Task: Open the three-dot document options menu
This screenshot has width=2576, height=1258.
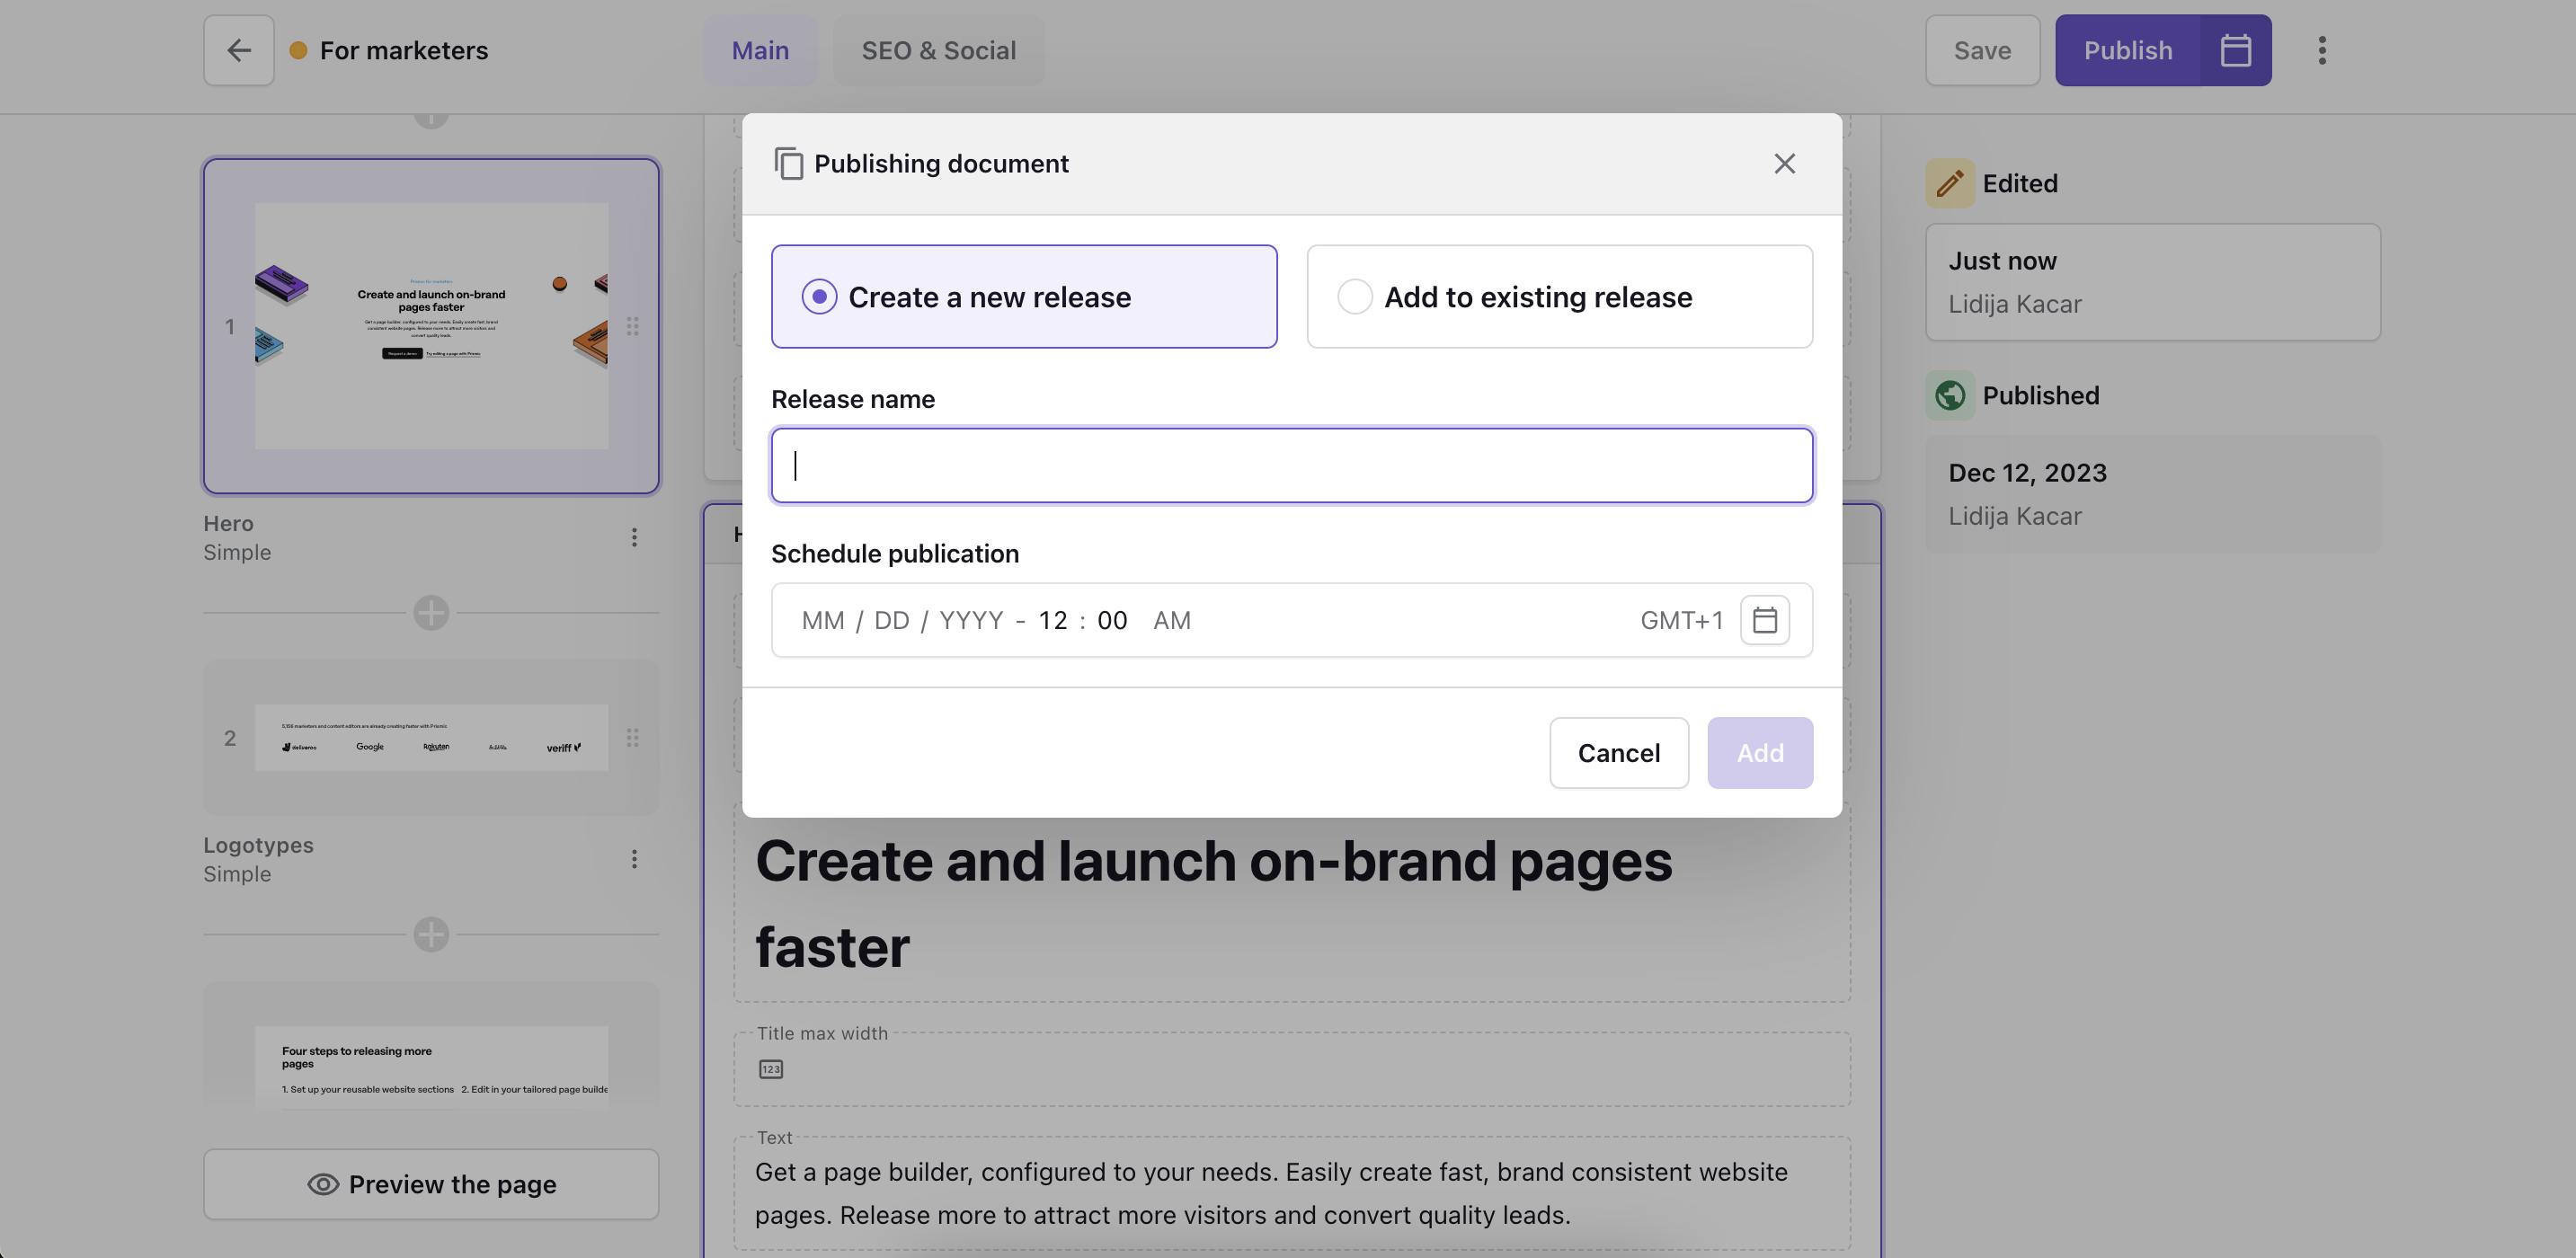Action: coord(2322,50)
